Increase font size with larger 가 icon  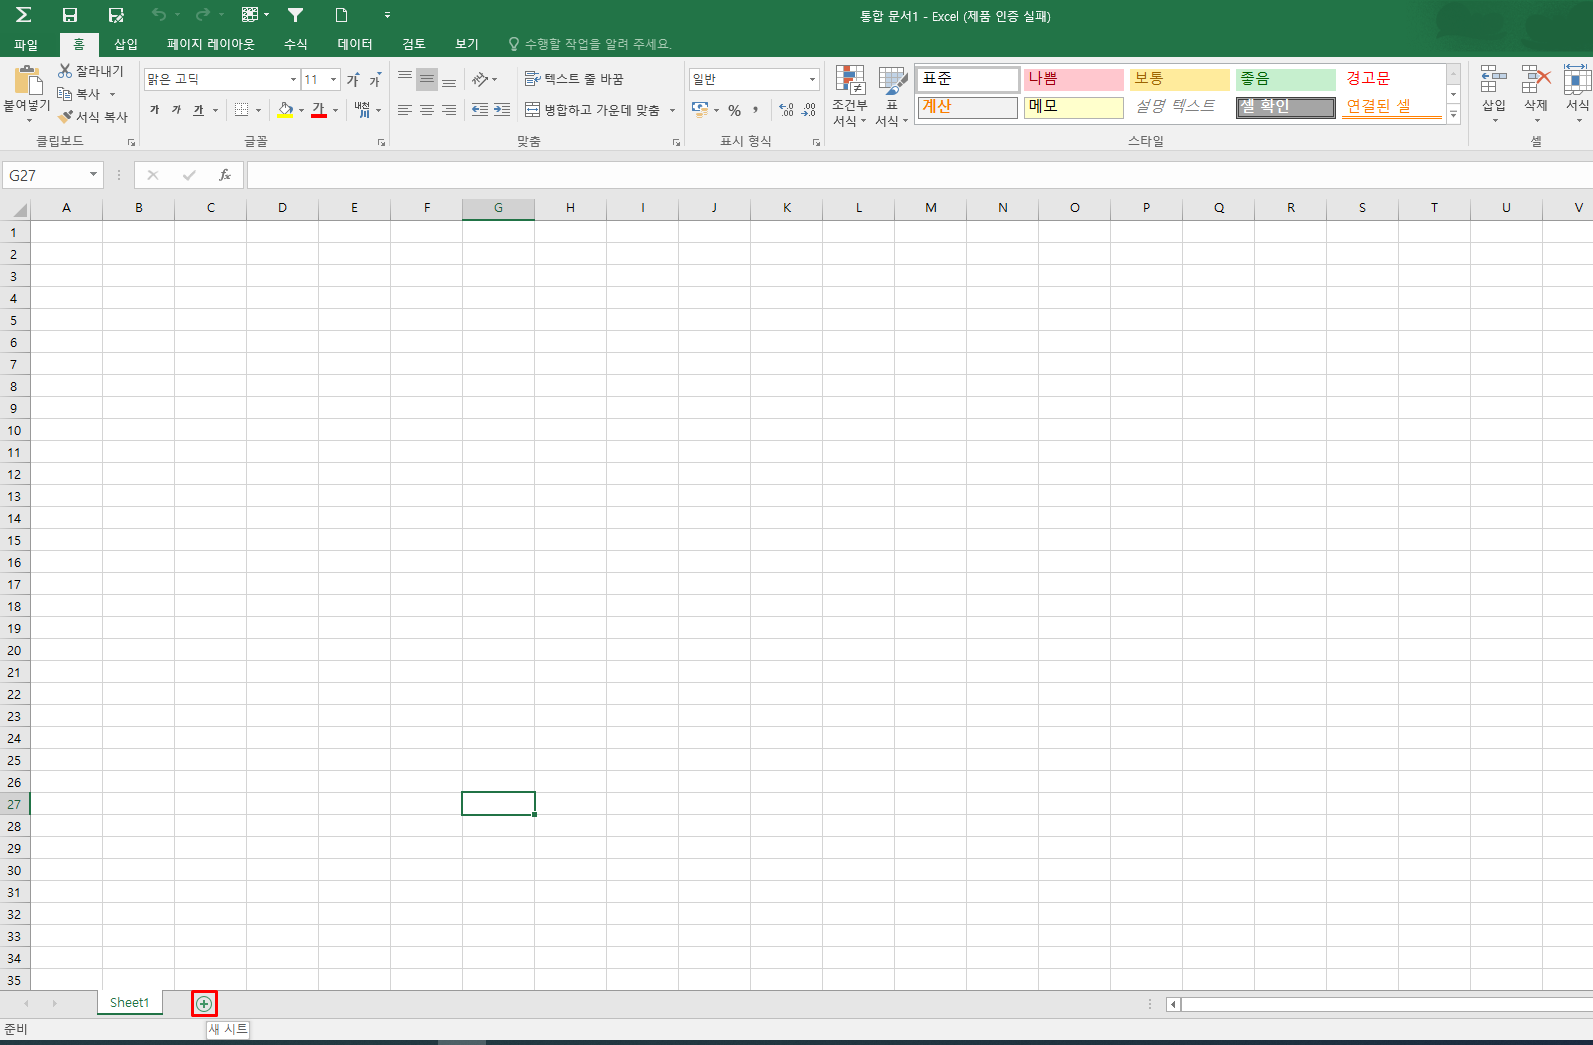tap(353, 79)
